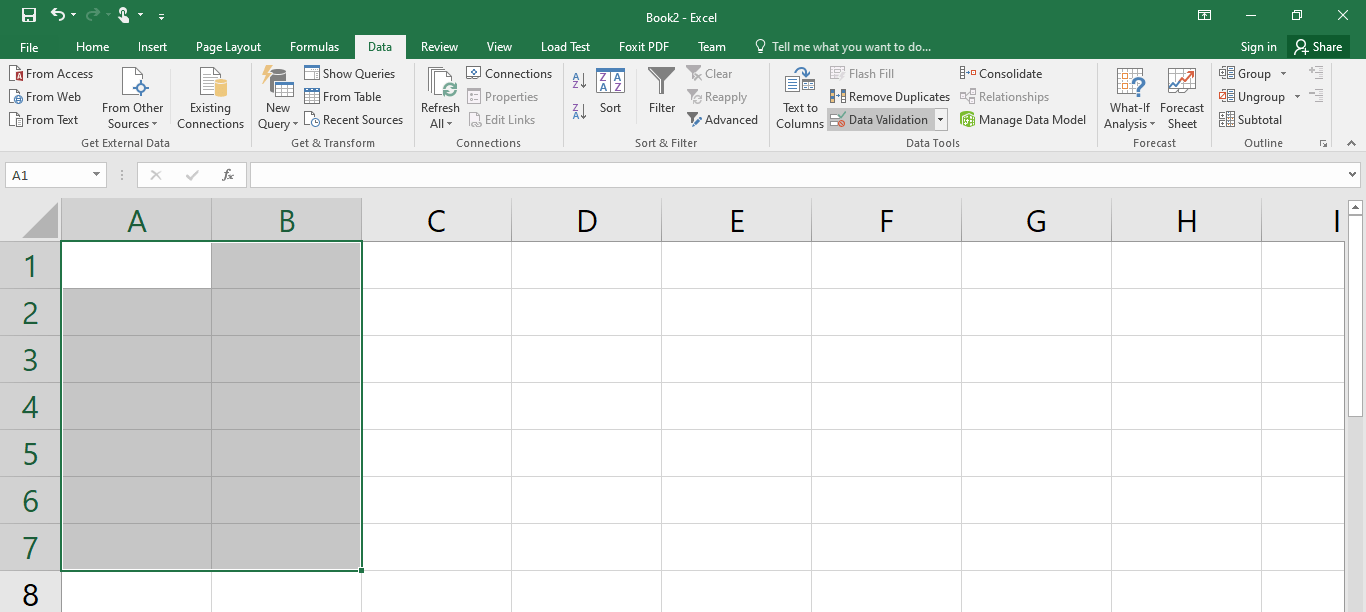Import data From Access
Viewport: 1366px width, 612px height.
pos(51,74)
